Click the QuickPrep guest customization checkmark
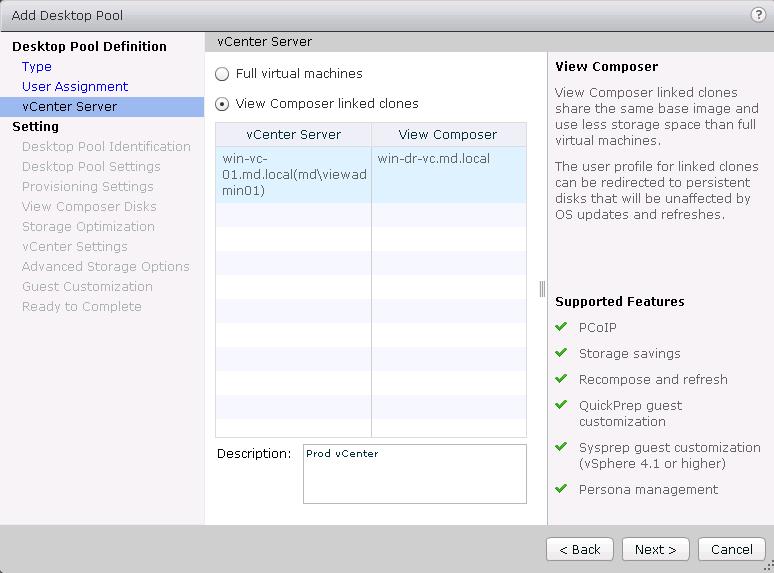 562,405
